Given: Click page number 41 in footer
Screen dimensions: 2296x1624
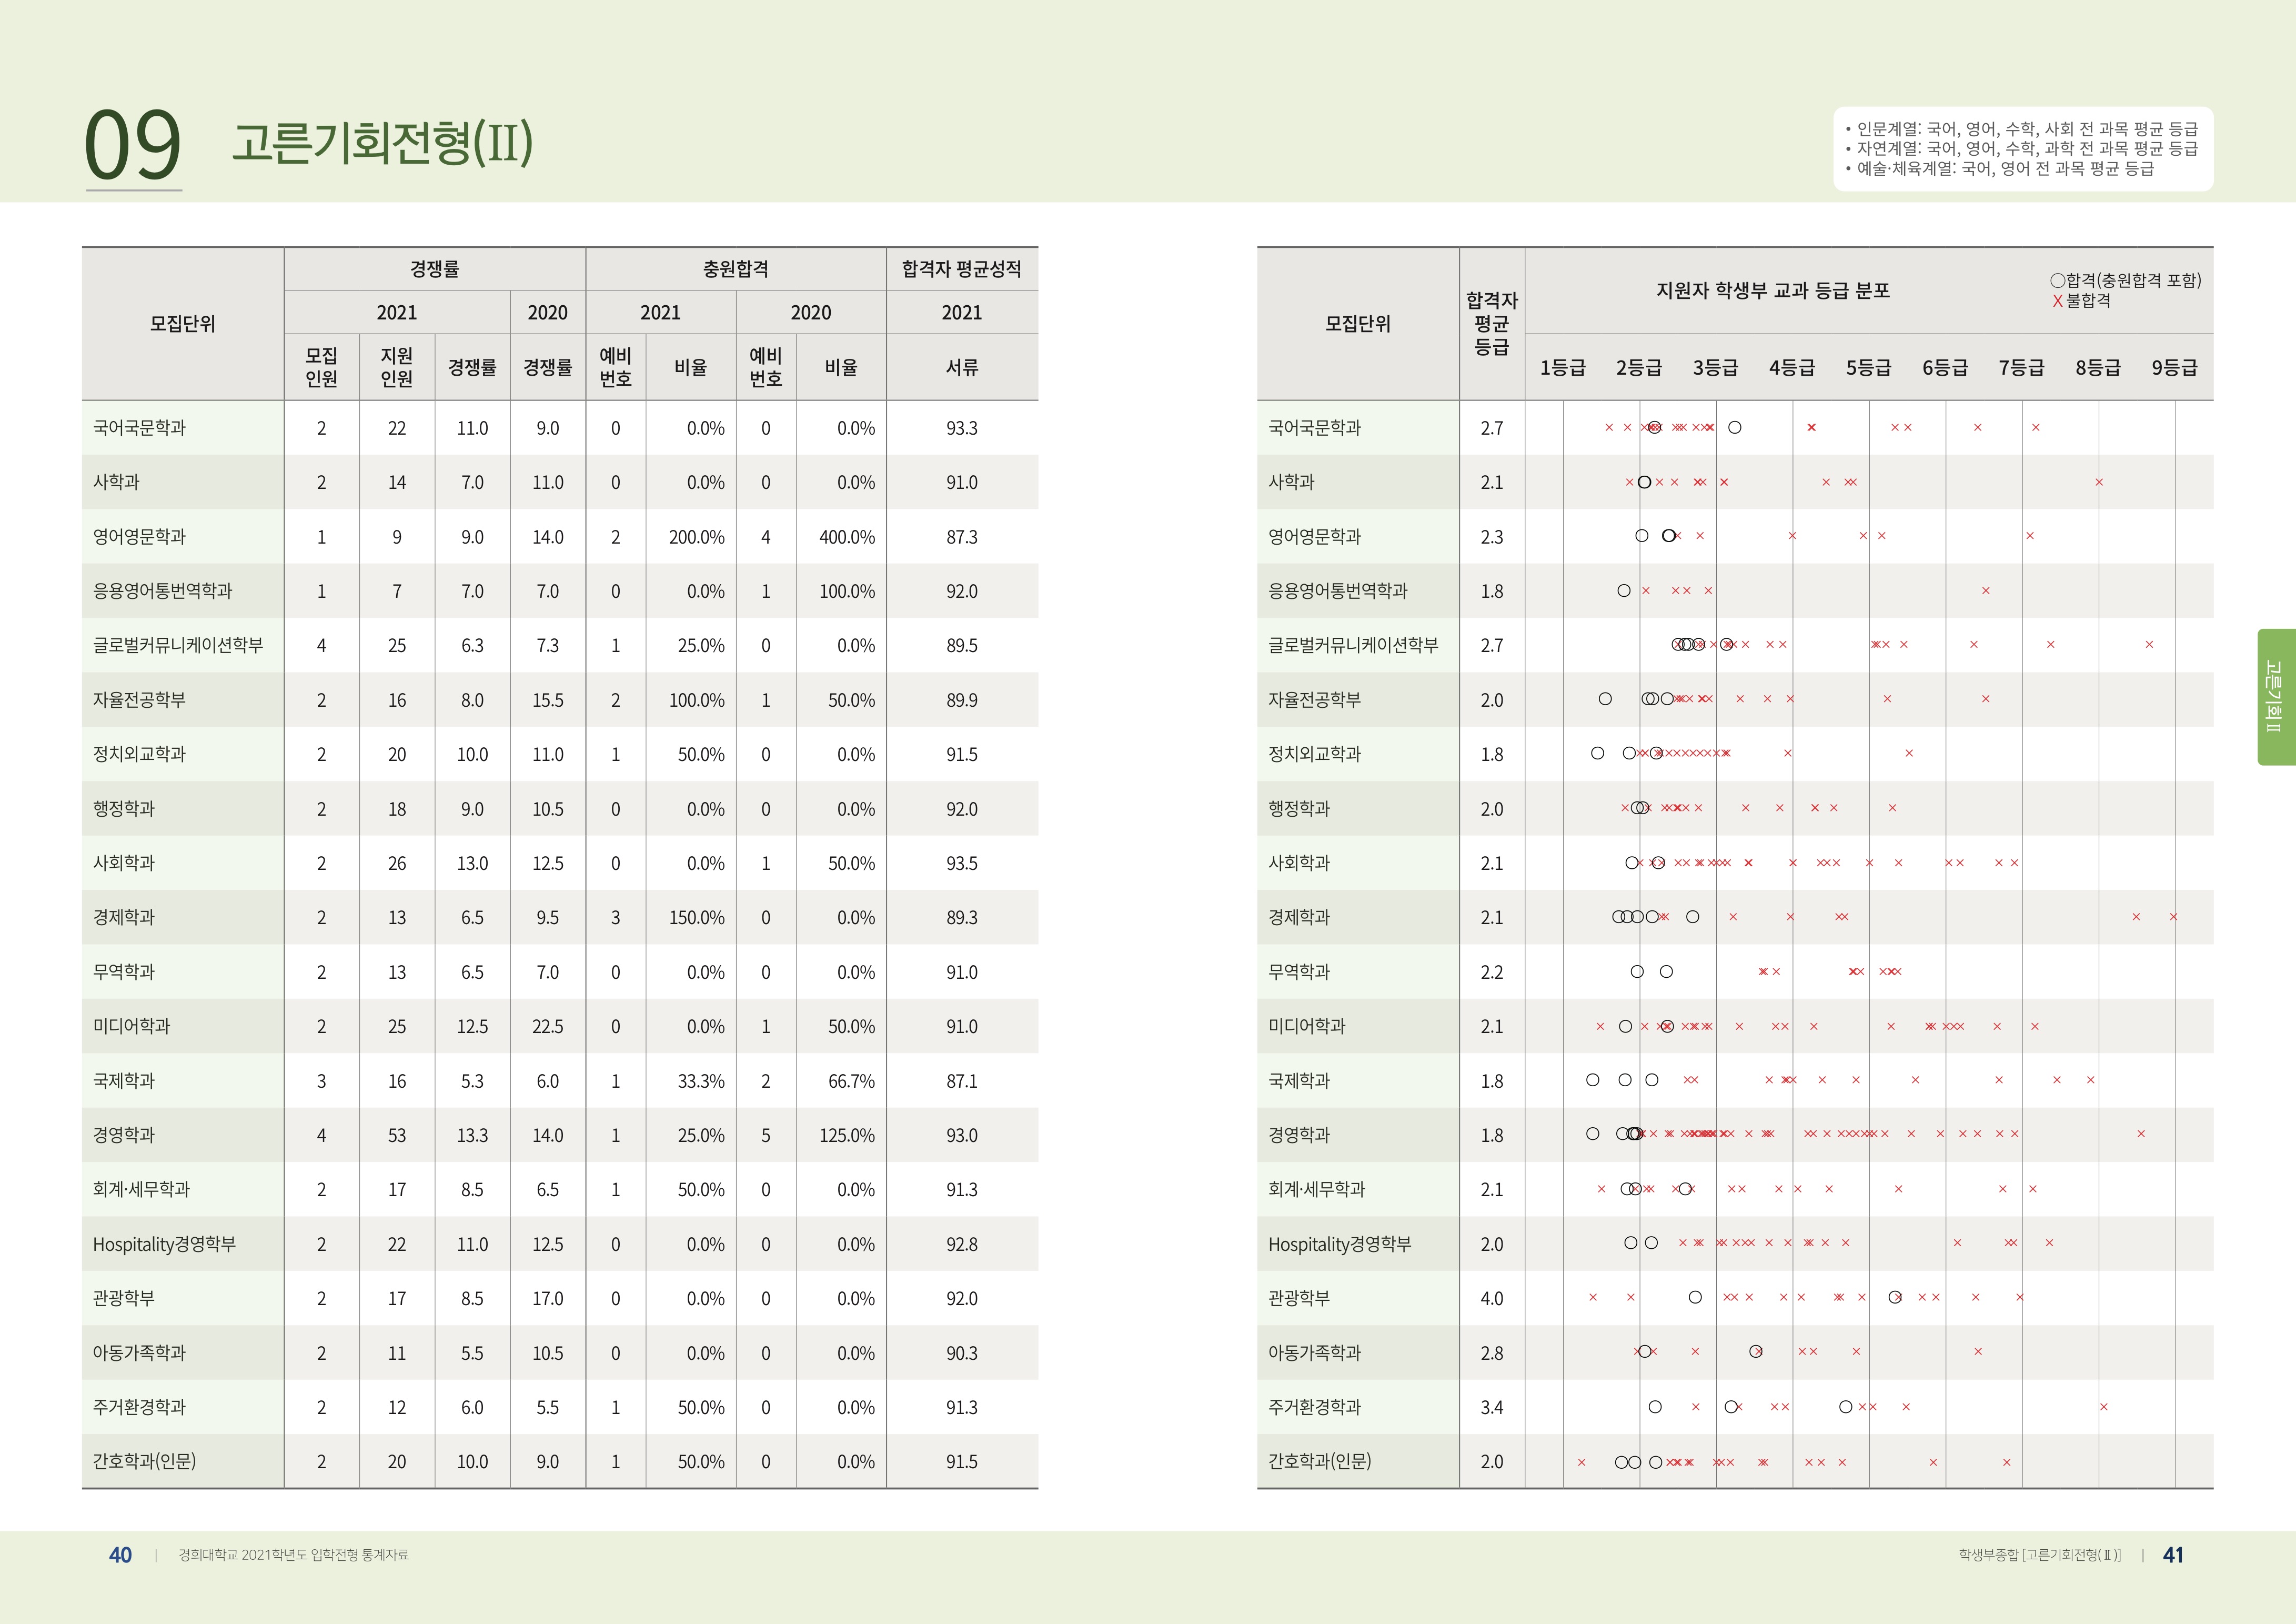Looking at the screenshot, I should (2173, 1555).
